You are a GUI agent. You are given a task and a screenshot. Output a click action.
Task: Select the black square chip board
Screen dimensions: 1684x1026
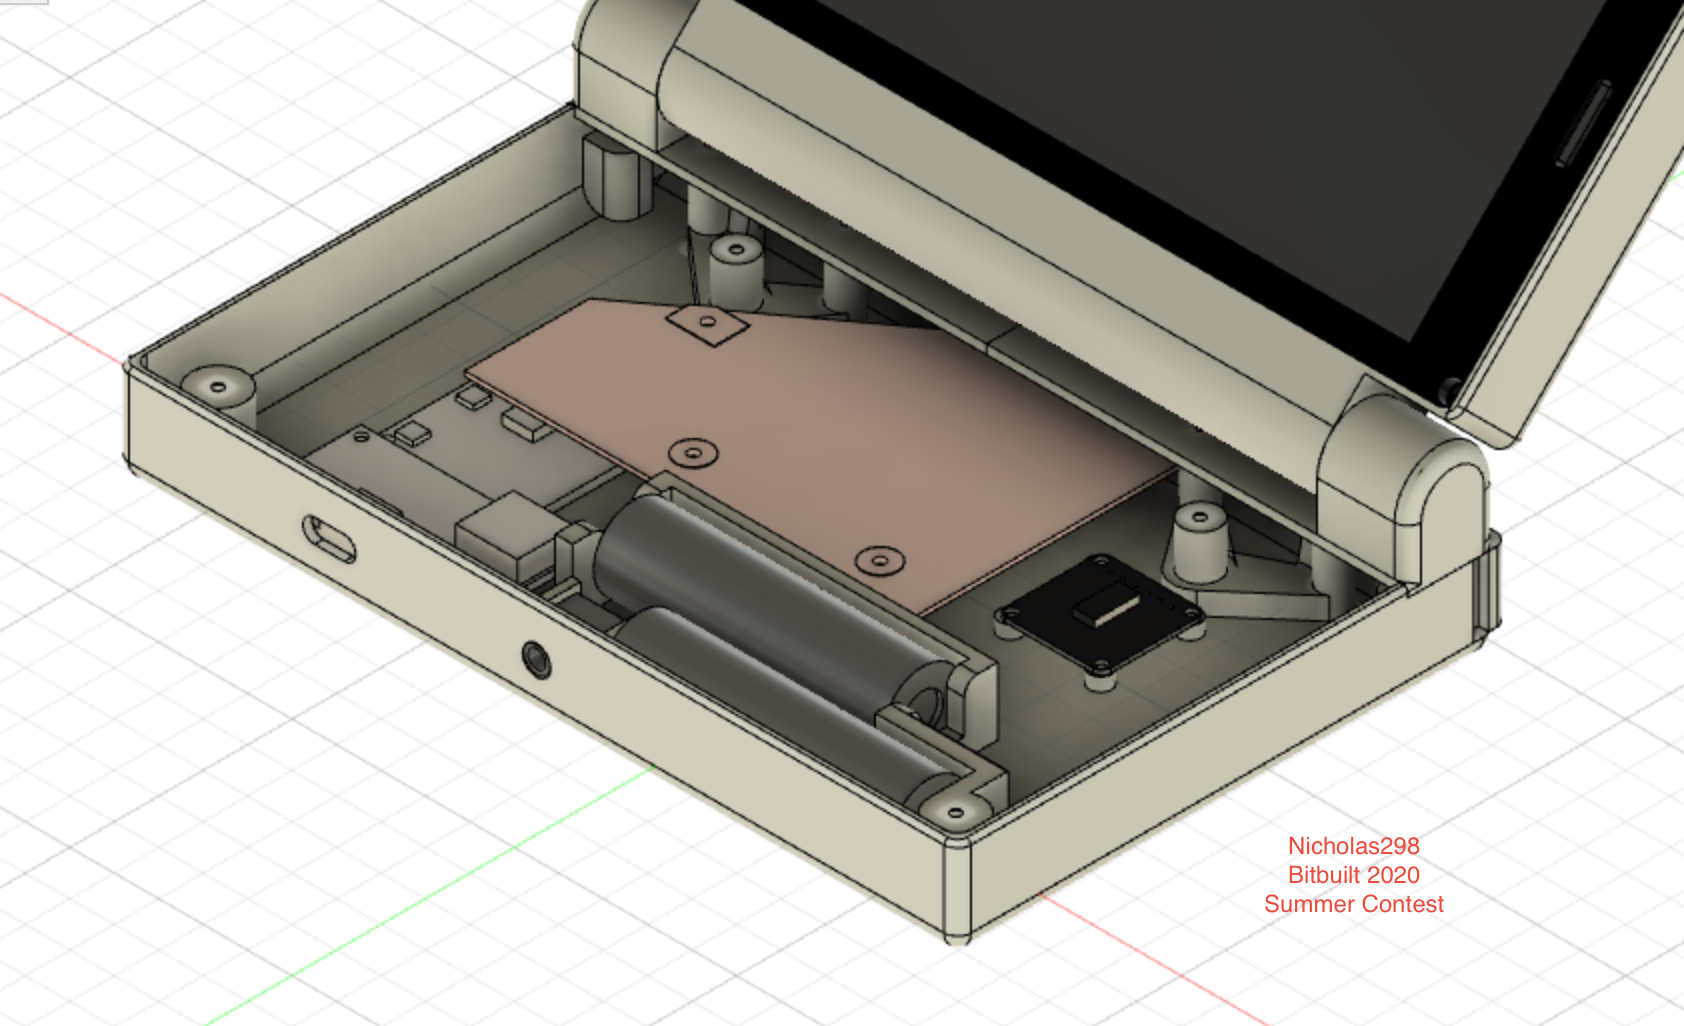click(1101, 612)
